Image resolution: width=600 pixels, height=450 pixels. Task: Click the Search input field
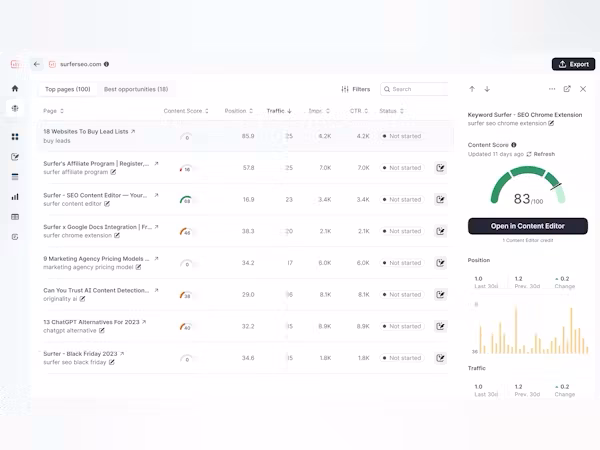tap(416, 89)
